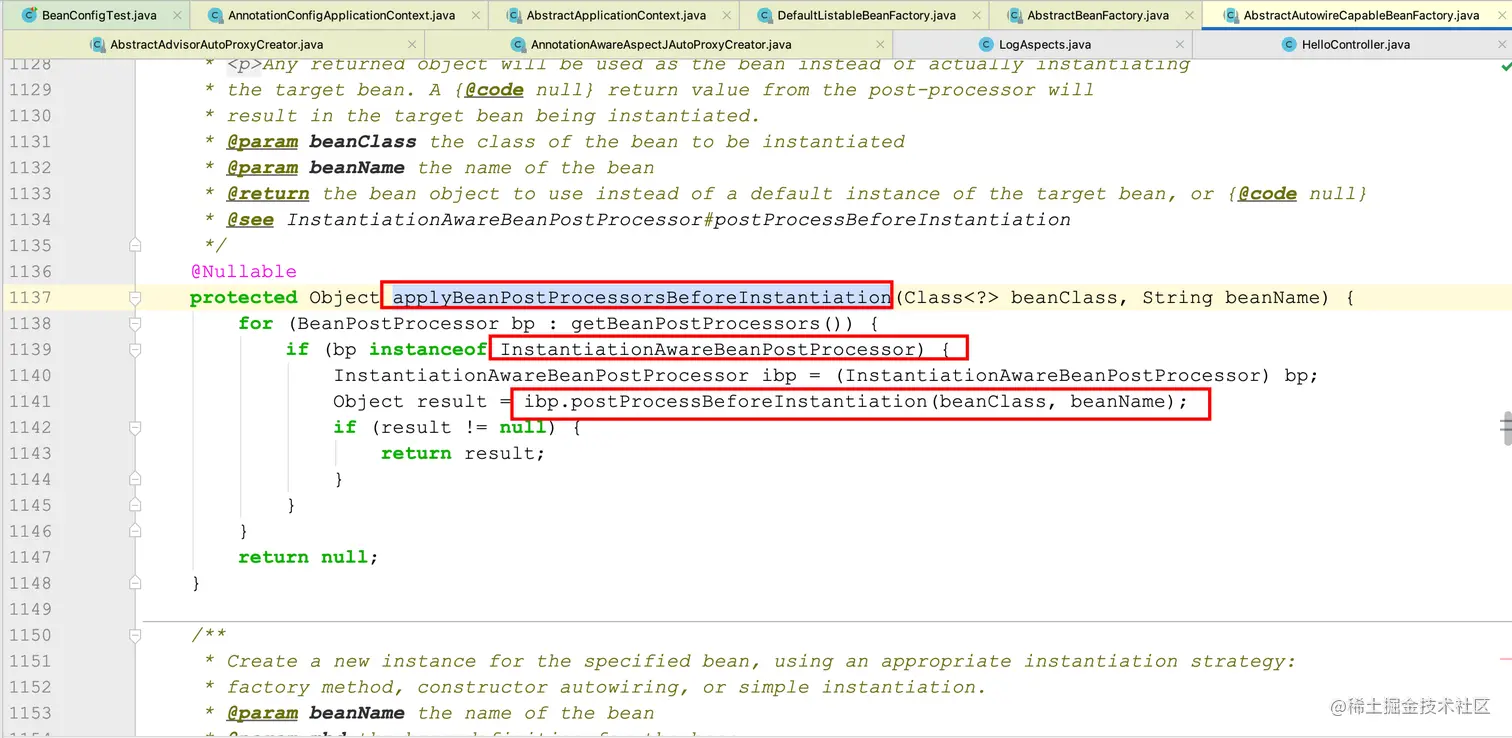Switch to the AnnotationAwareAspectJAutoProxyCreator.java tab
This screenshot has height=738, width=1512.
pos(659,44)
